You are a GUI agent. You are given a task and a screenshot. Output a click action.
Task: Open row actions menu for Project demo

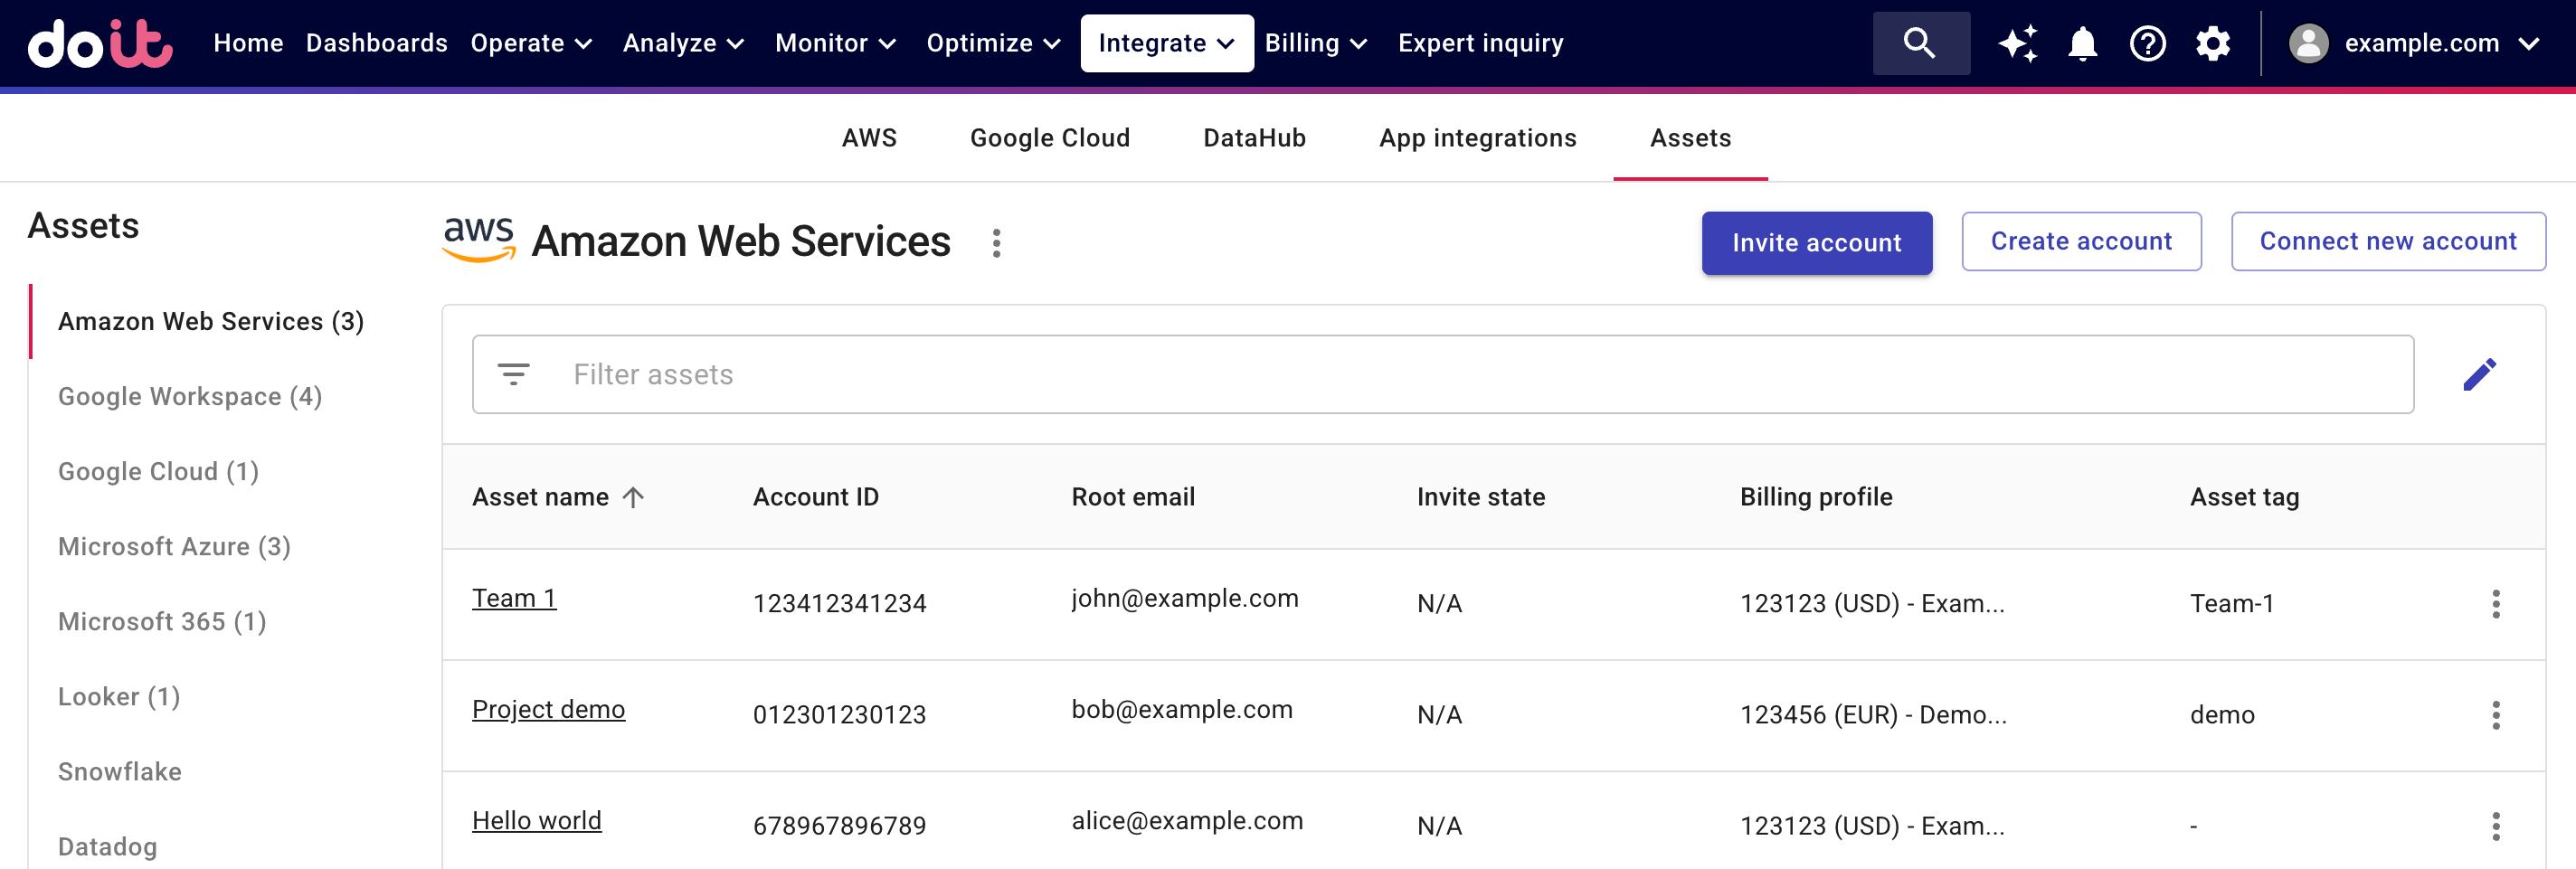pyautogui.click(x=2495, y=715)
